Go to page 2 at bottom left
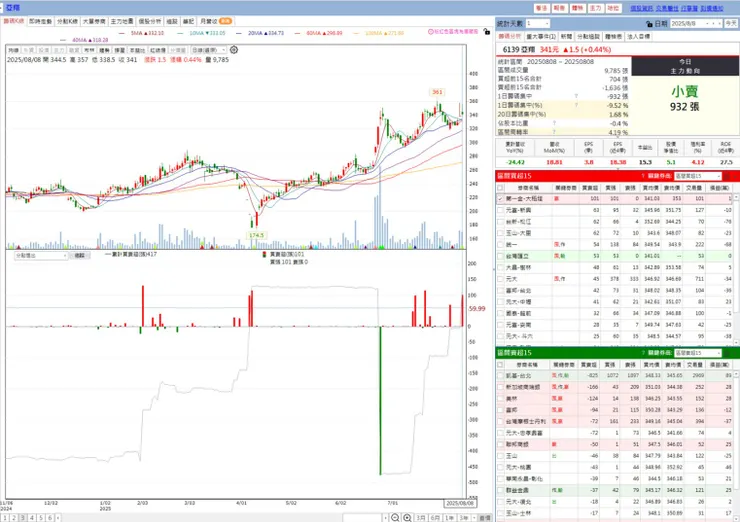 14,518
